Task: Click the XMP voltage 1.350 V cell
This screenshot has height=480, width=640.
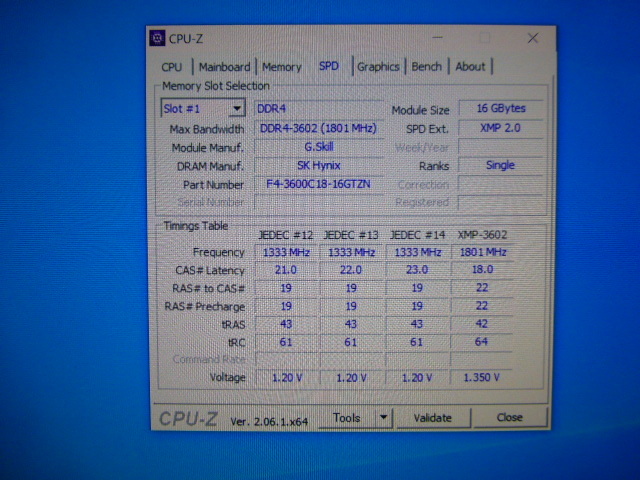Action: point(482,377)
